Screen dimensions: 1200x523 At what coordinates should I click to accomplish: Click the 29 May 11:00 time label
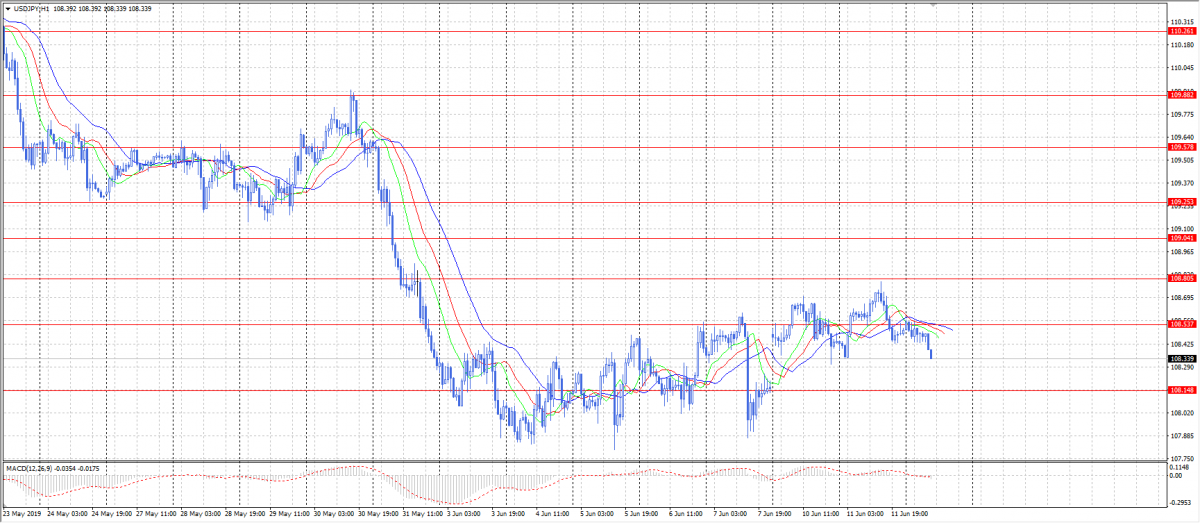click(x=287, y=515)
